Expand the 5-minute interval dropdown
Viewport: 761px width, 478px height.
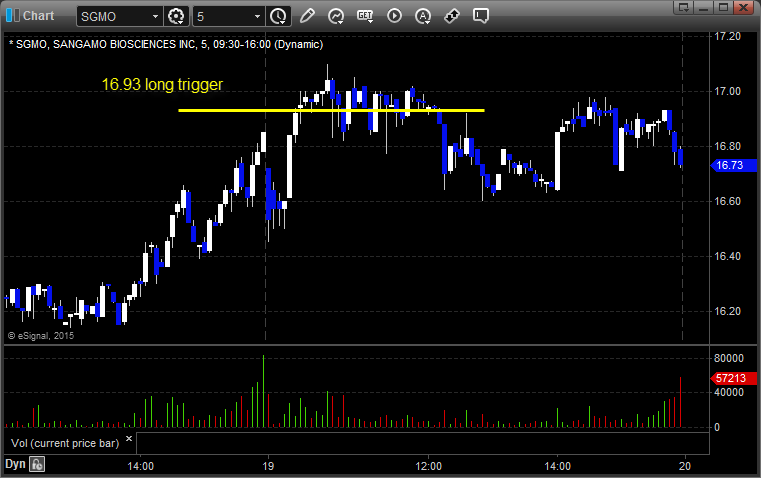pos(257,16)
